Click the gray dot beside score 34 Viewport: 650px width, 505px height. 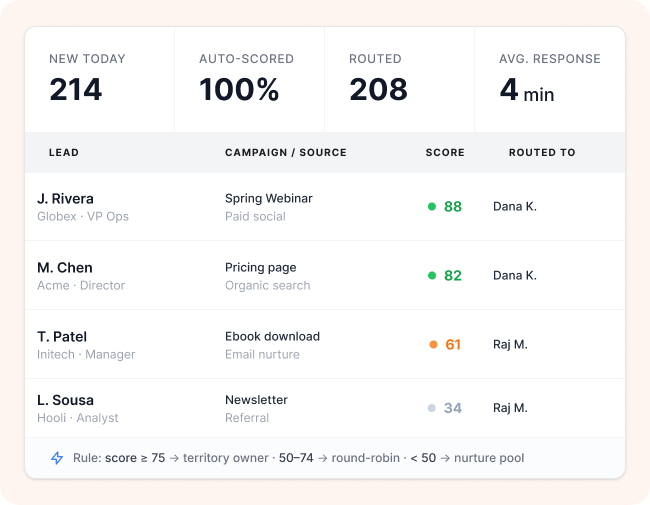coord(432,408)
